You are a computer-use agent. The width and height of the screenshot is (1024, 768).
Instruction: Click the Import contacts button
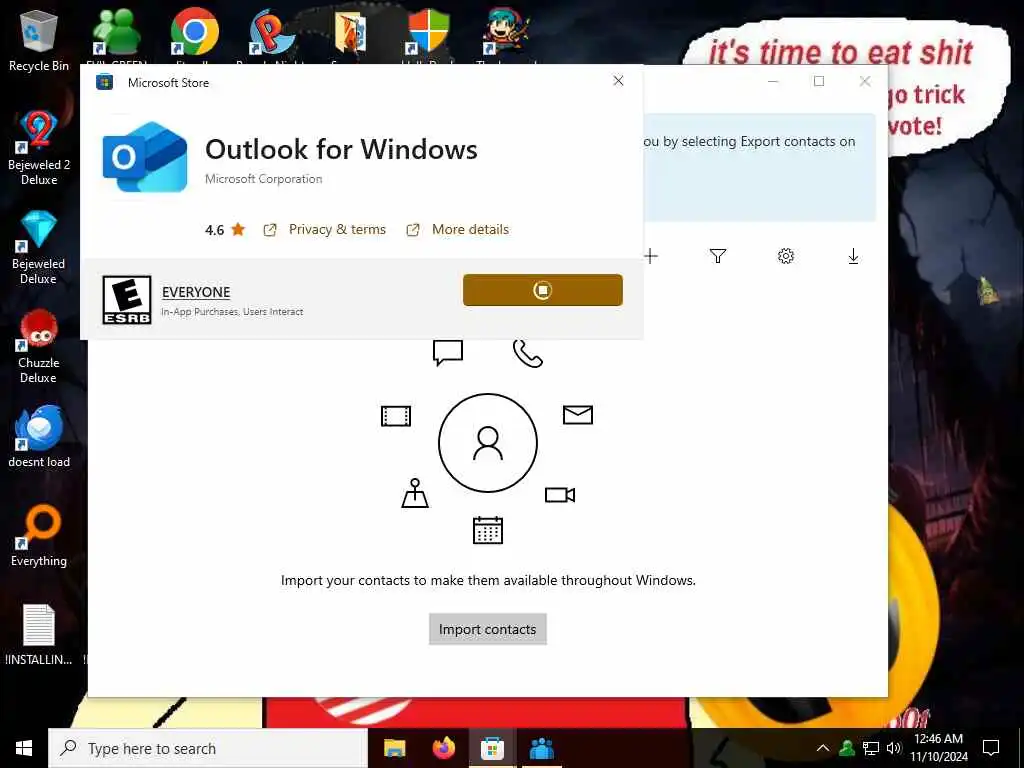tap(487, 629)
